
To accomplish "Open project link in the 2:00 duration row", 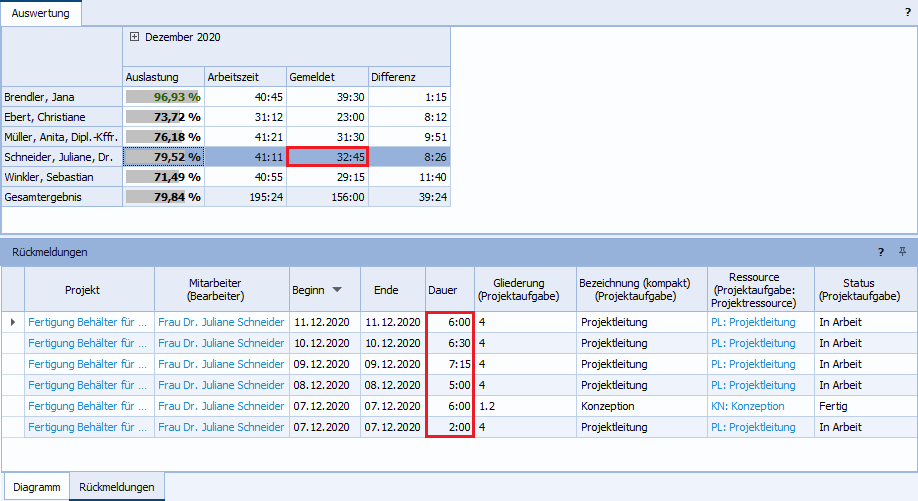I will coord(88,427).
